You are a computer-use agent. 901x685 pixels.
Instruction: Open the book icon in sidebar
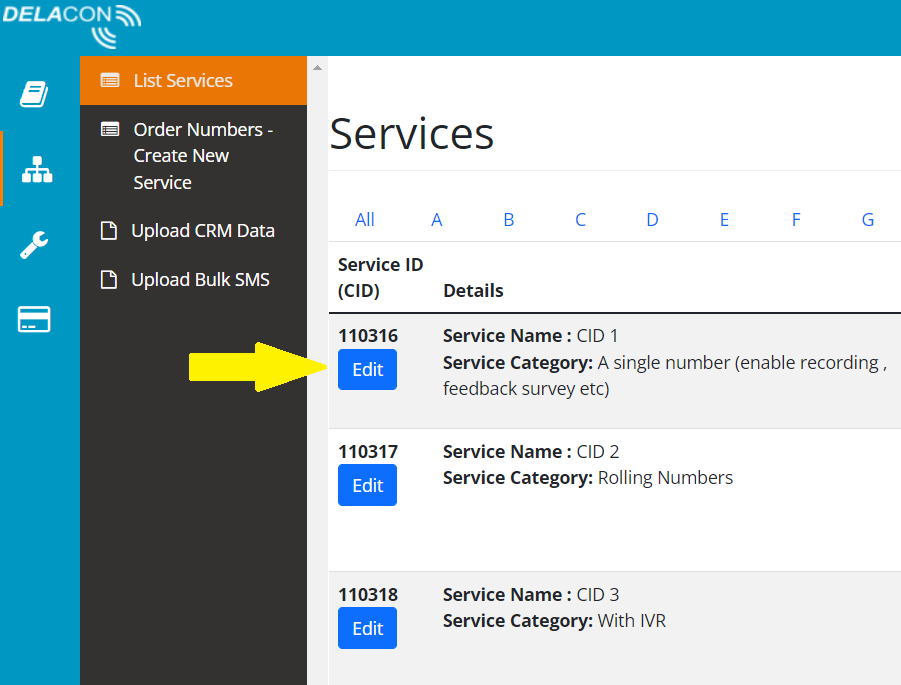pos(34,94)
